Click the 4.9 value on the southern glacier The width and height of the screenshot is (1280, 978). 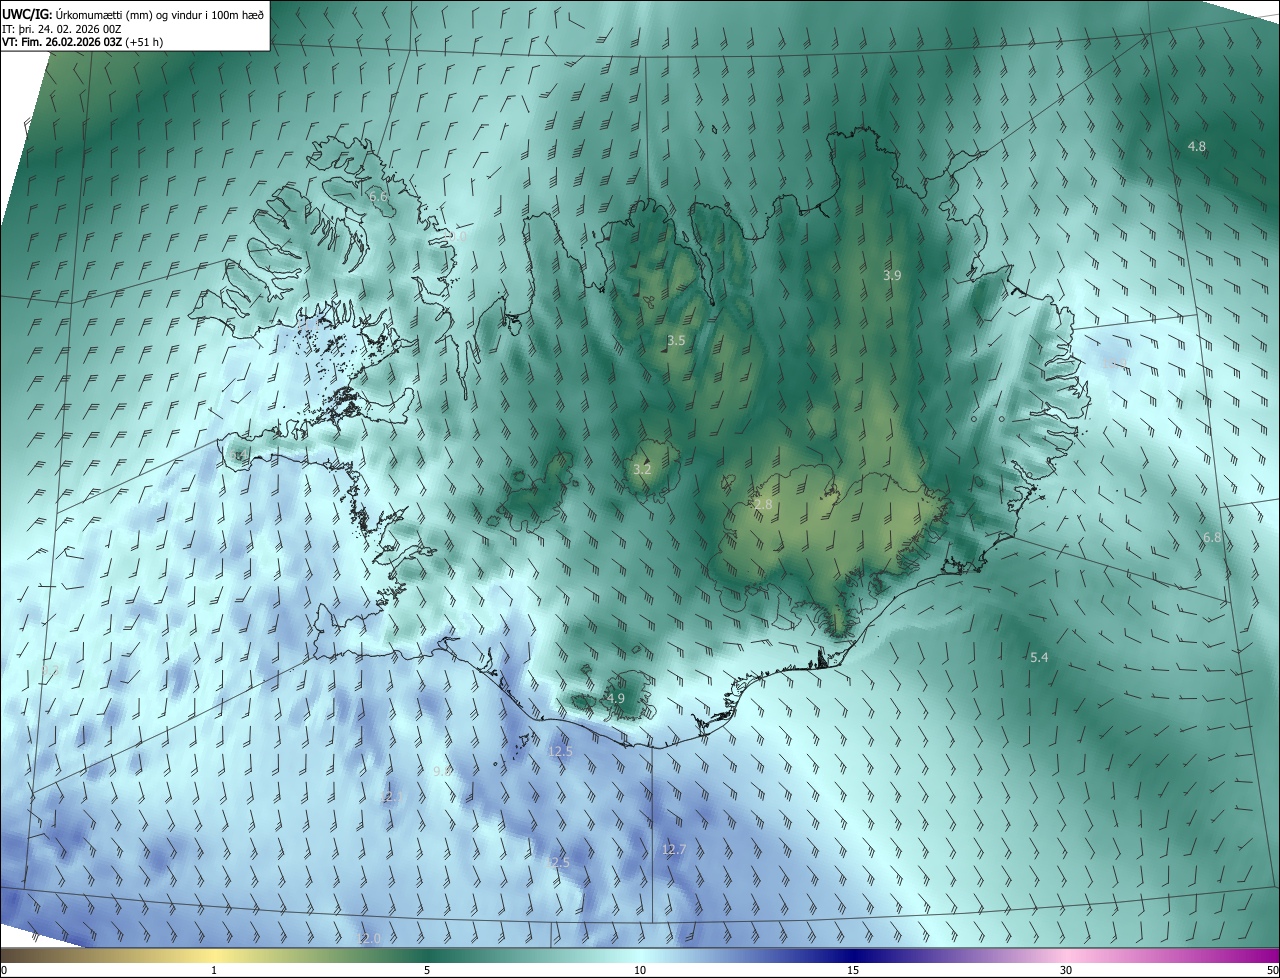[615, 699]
